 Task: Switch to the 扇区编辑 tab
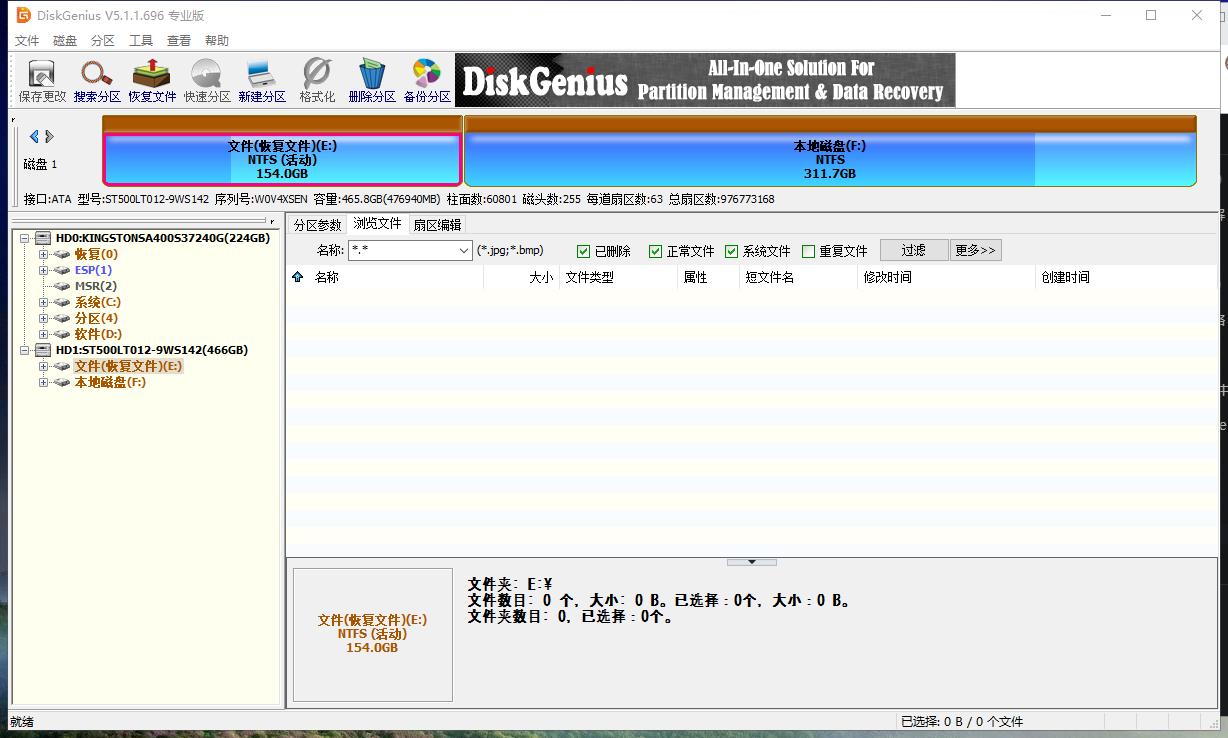(437, 225)
